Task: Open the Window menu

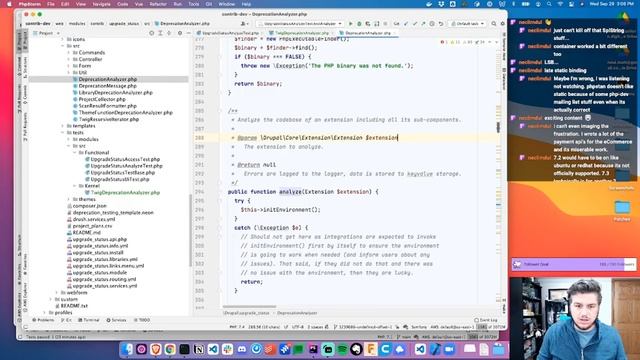Action: coord(227,4)
